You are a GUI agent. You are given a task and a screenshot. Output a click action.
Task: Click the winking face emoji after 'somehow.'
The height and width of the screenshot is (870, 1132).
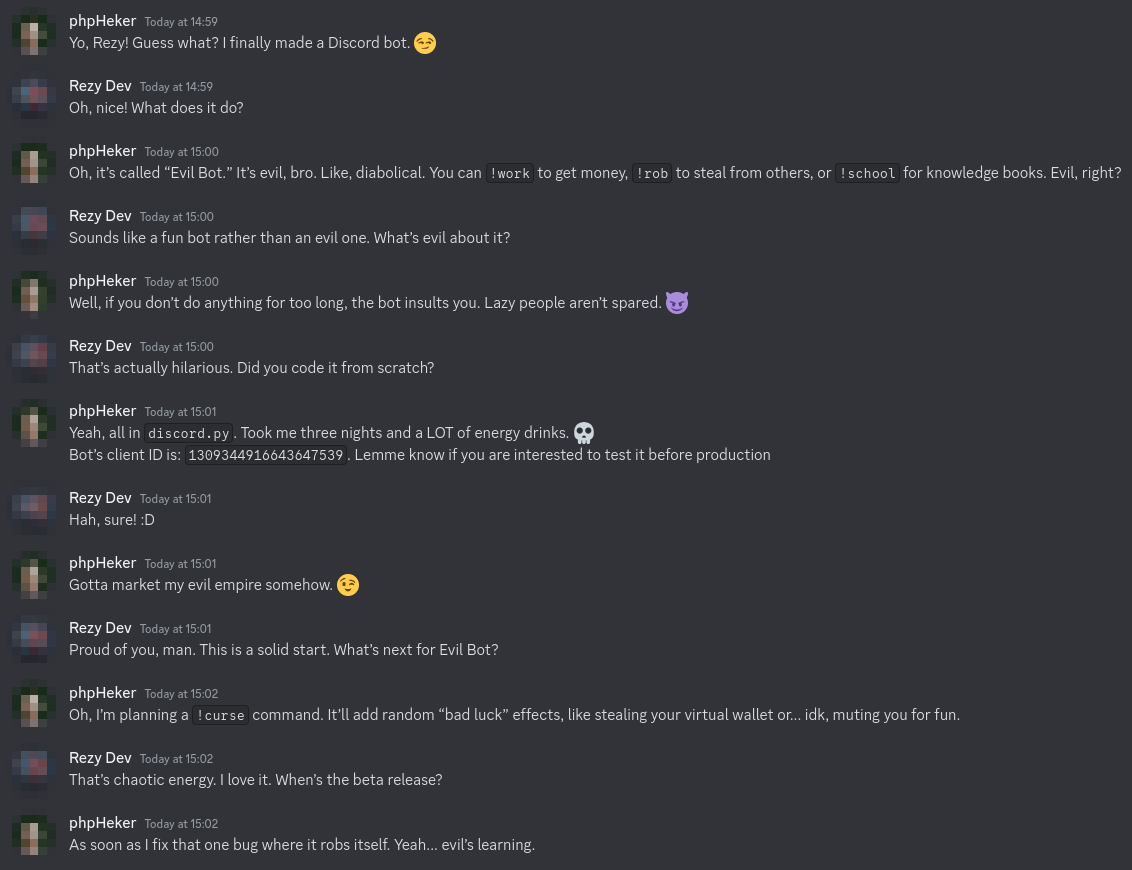[348, 585]
